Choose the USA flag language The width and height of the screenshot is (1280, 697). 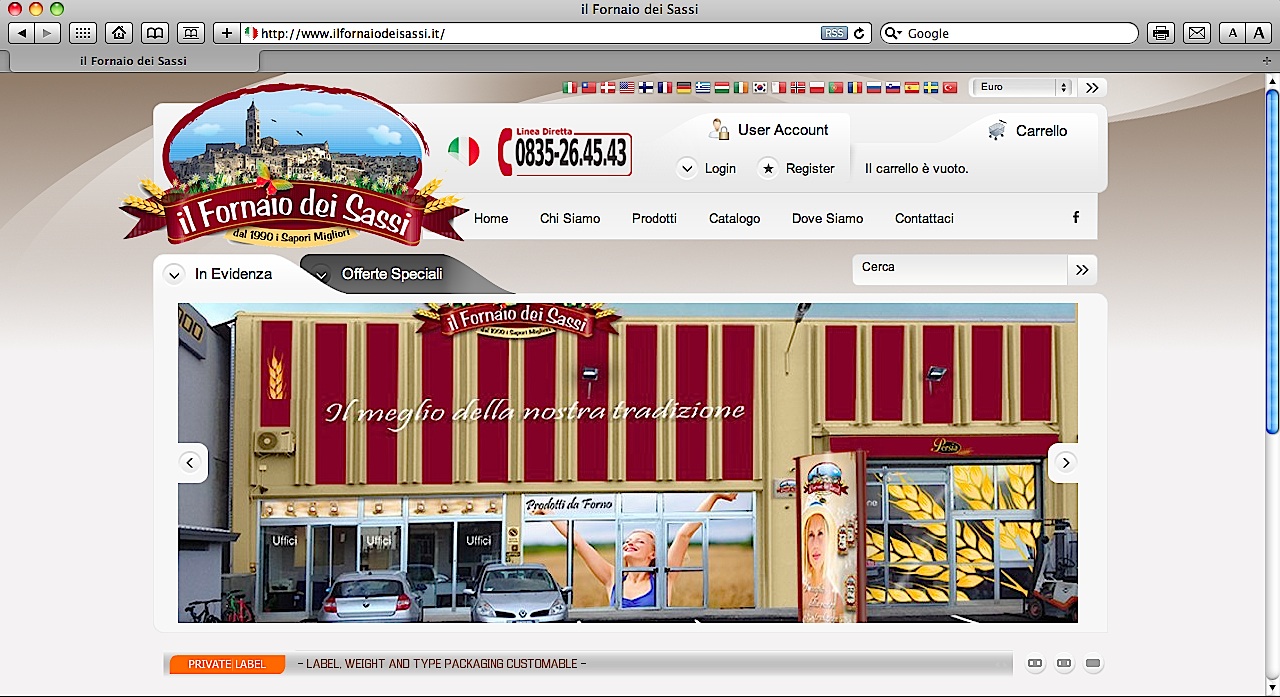pyautogui.click(x=627, y=88)
